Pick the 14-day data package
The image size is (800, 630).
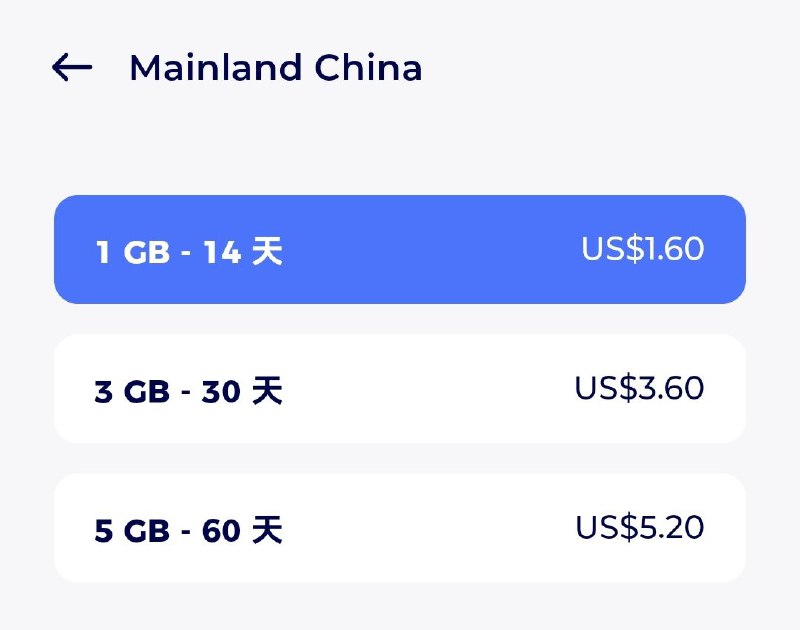click(399, 249)
